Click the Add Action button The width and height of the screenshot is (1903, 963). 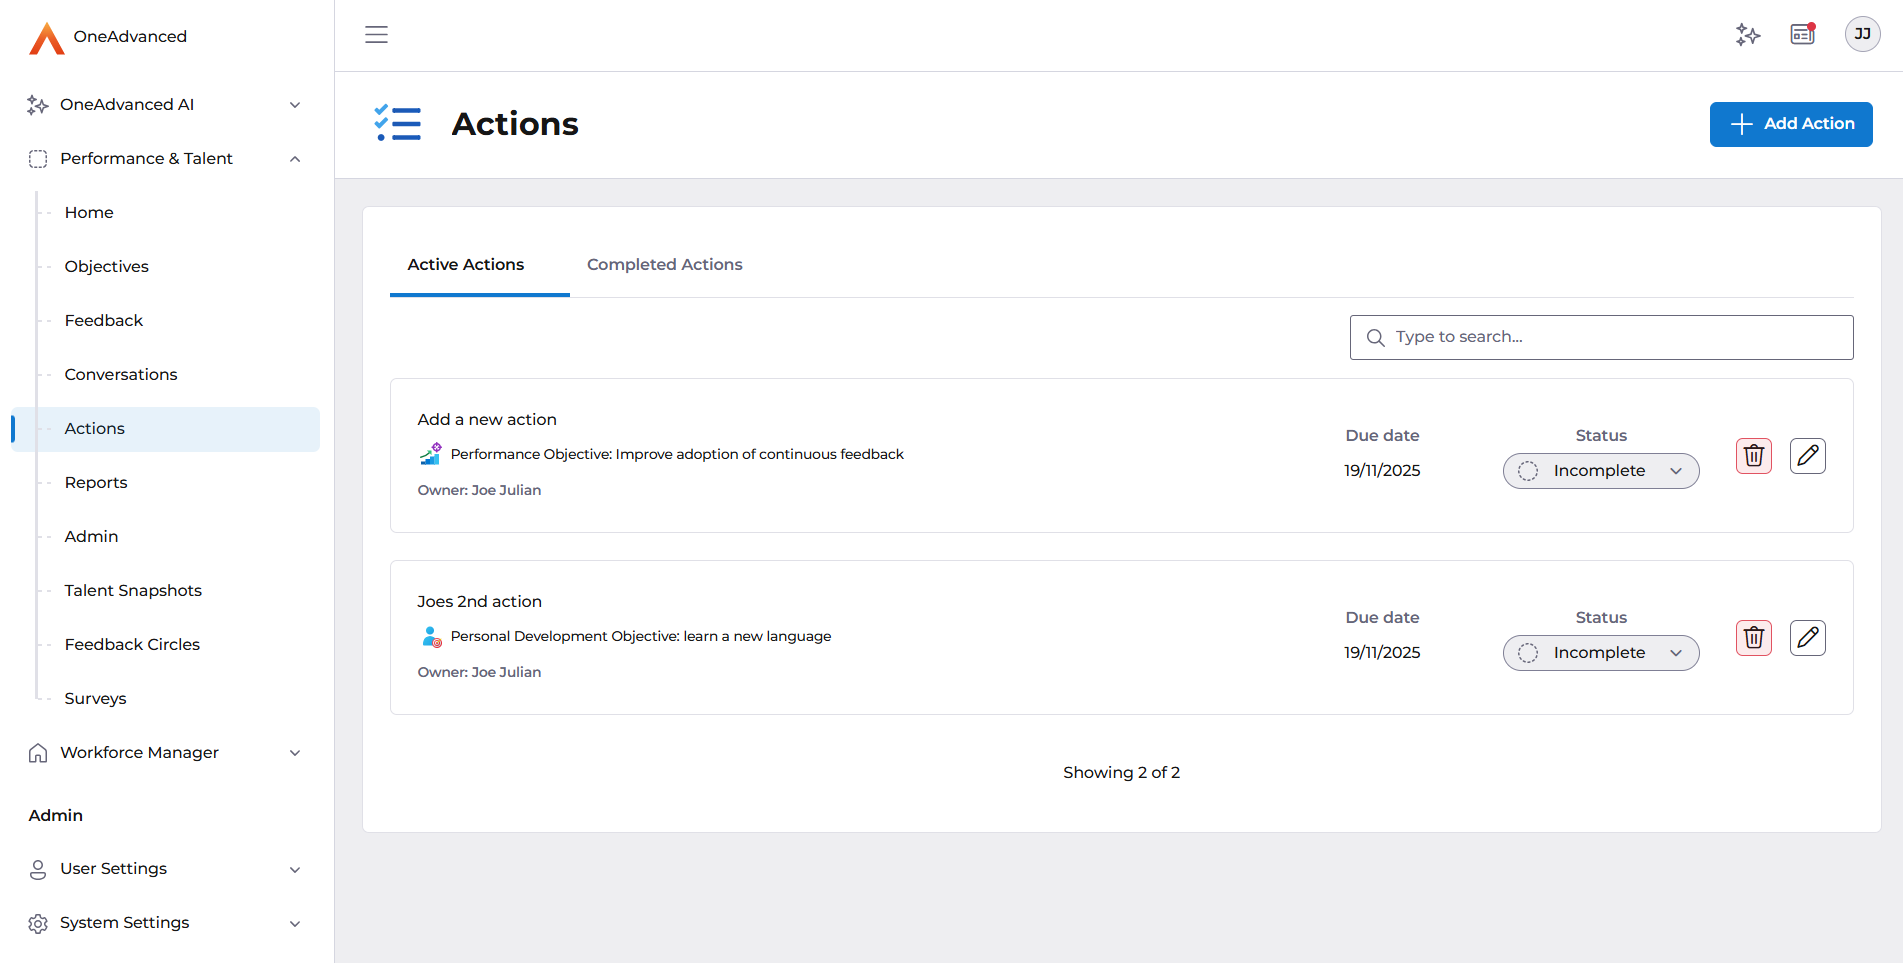pyautogui.click(x=1790, y=124)
